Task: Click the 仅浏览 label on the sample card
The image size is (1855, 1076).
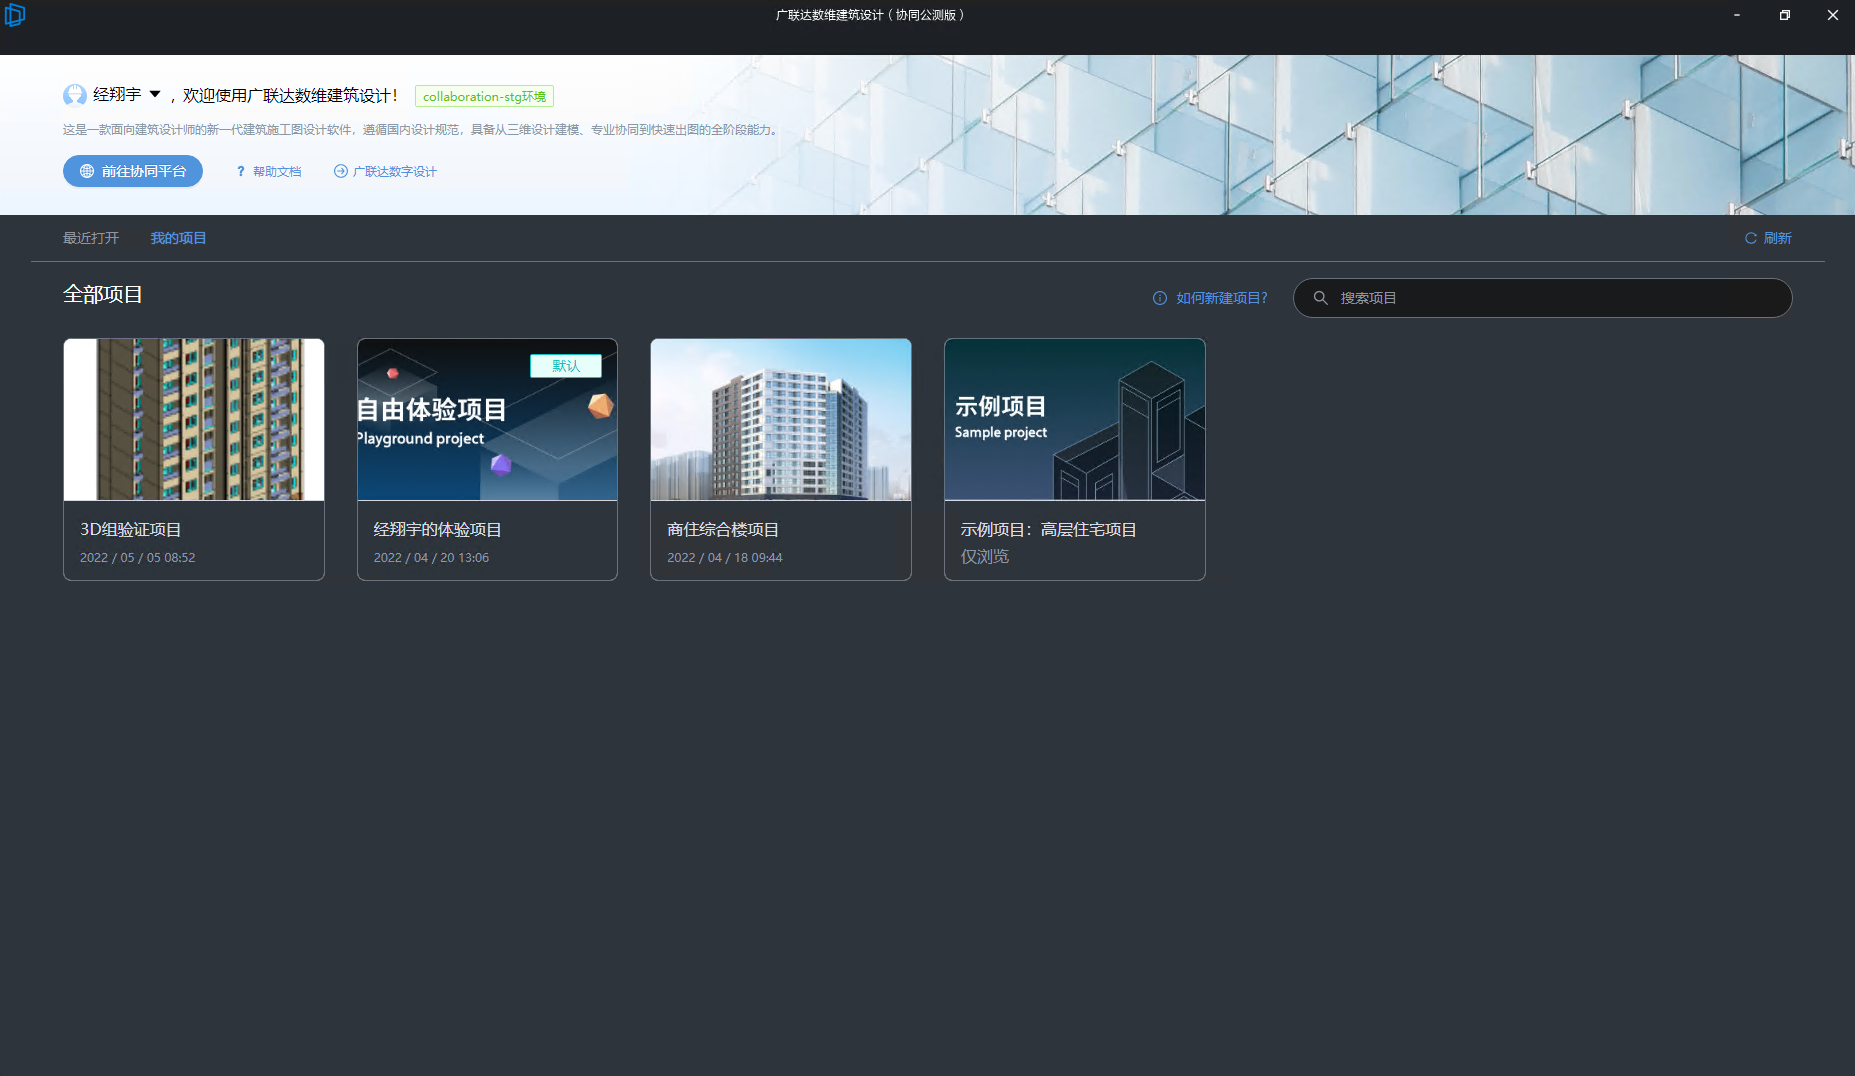Action: click(x=985, y=557)
